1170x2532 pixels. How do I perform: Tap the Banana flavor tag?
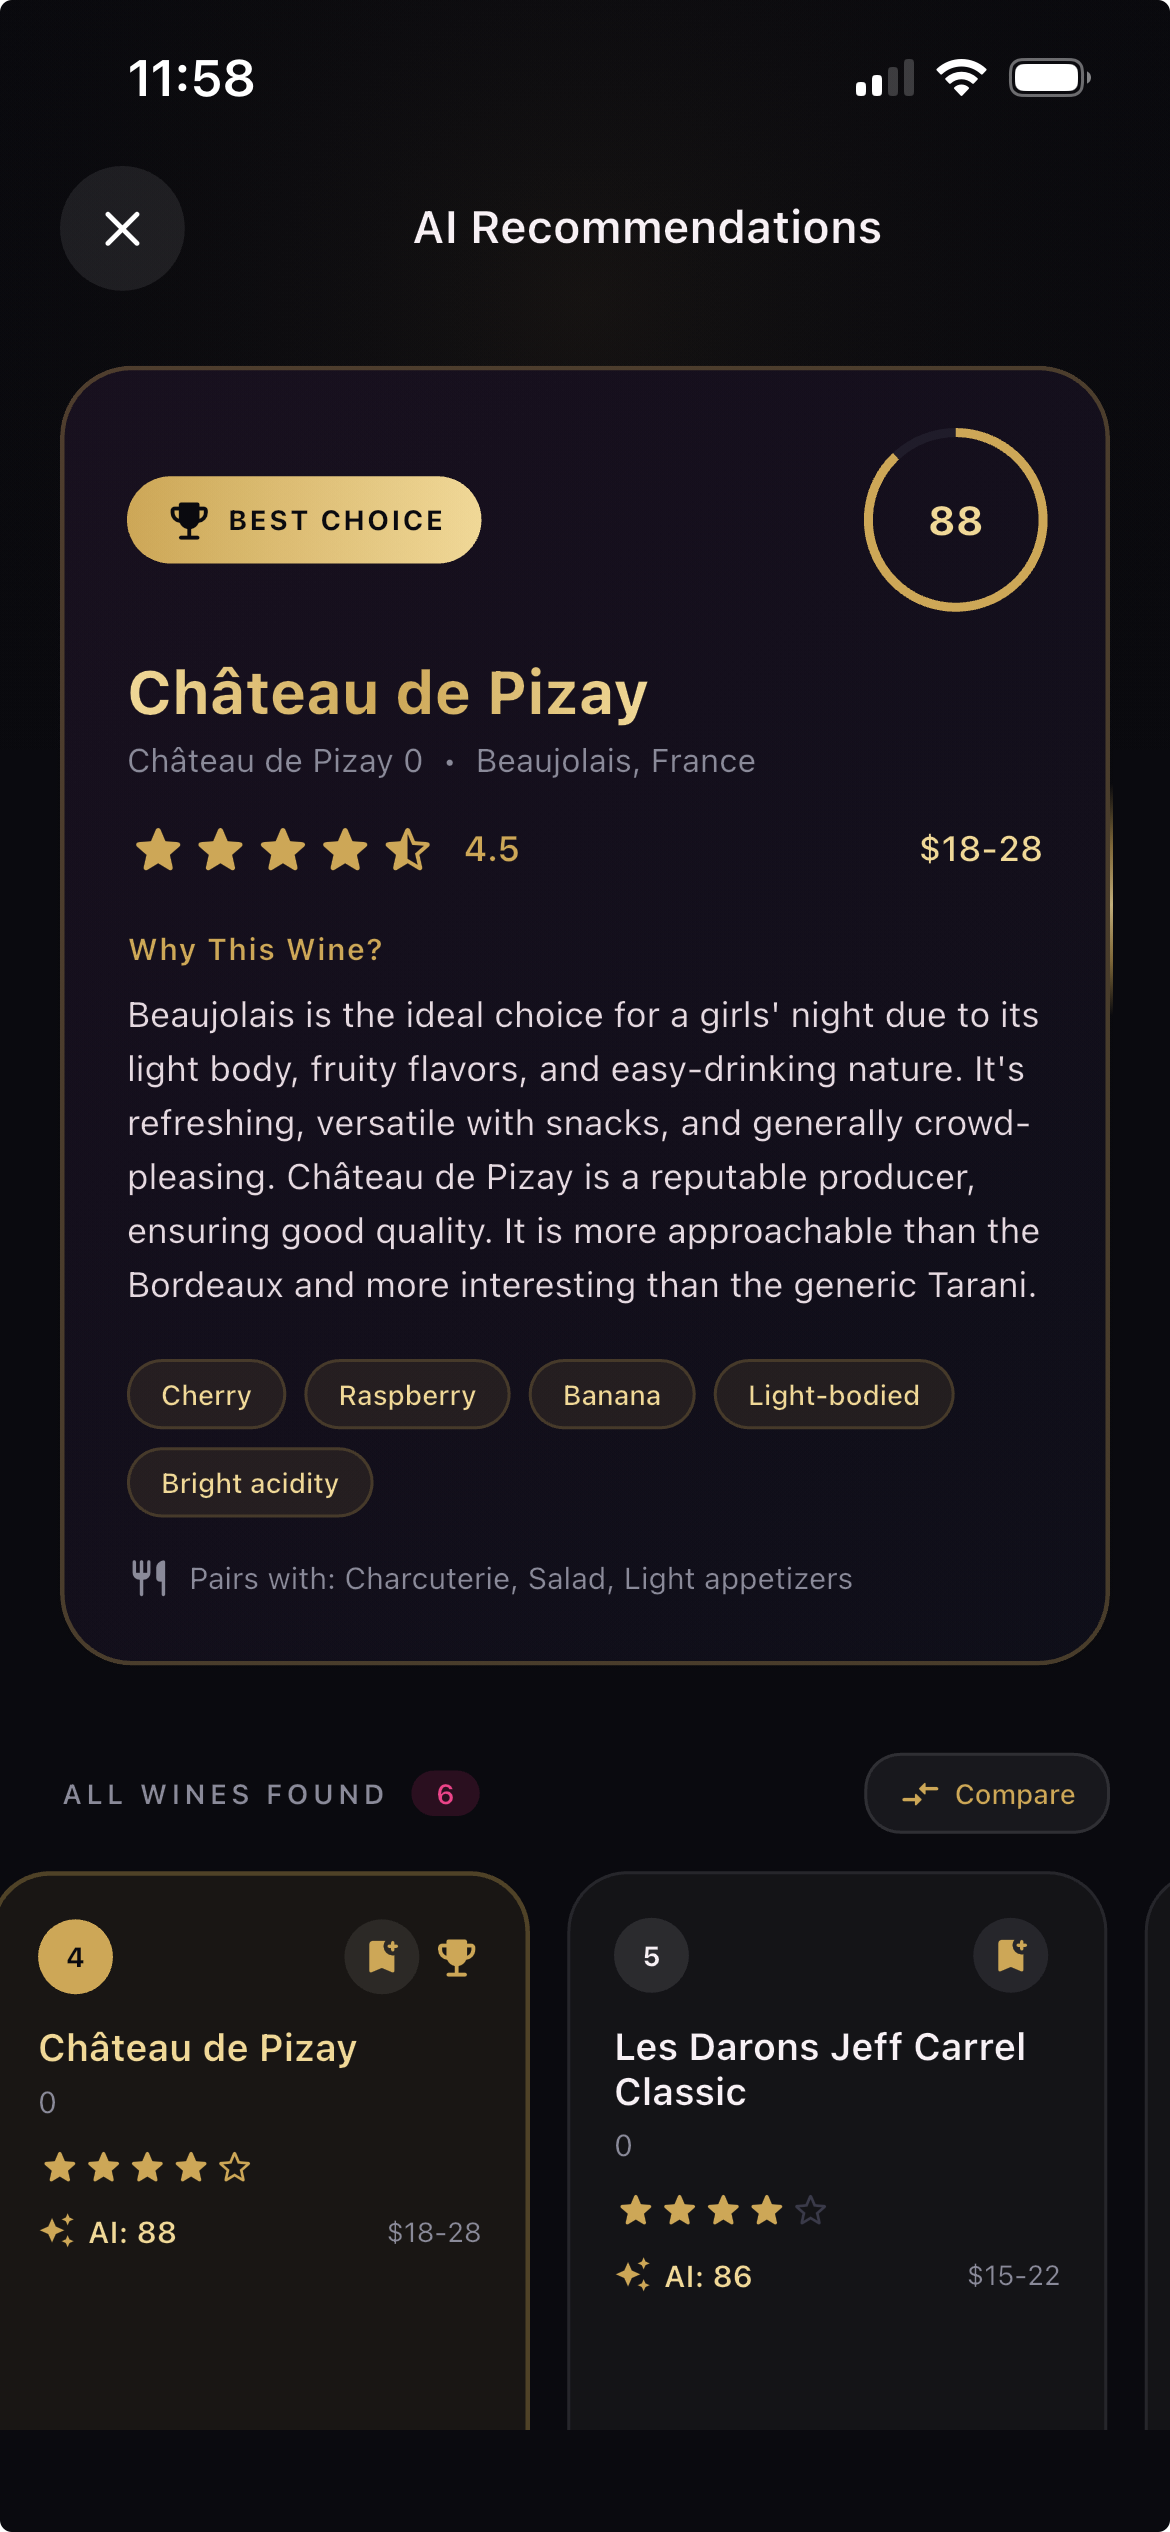(611, 1395)
